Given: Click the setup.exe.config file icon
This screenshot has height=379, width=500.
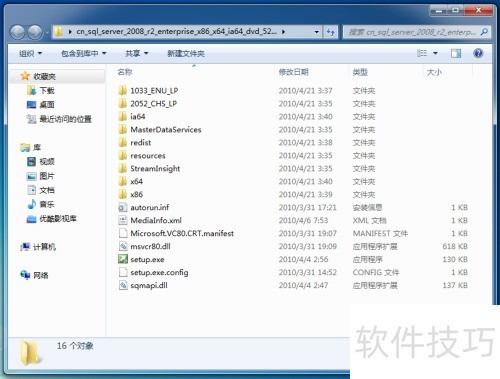Looking at the screenshot, I should tap(123, 272).
